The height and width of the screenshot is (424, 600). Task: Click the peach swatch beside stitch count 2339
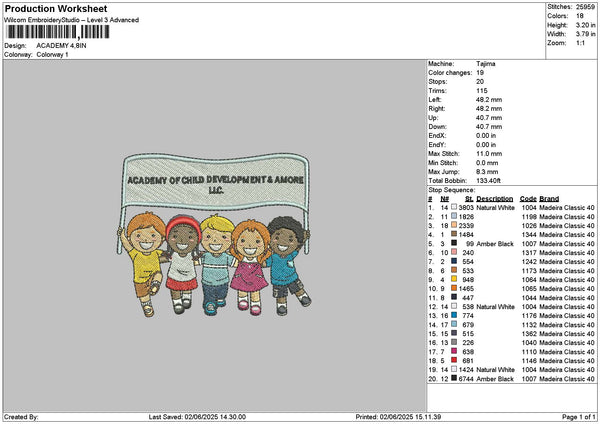coord(454,225)
